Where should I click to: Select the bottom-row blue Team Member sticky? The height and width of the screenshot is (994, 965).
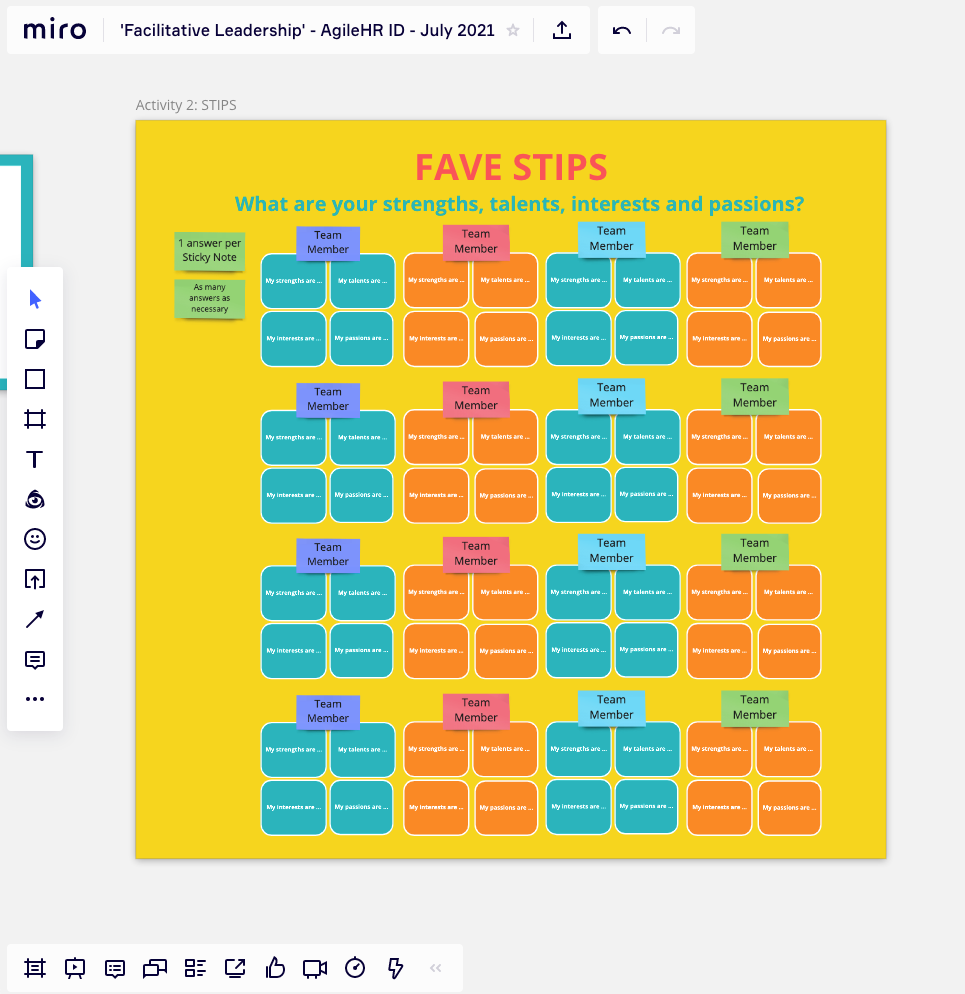tap(611, 707)
